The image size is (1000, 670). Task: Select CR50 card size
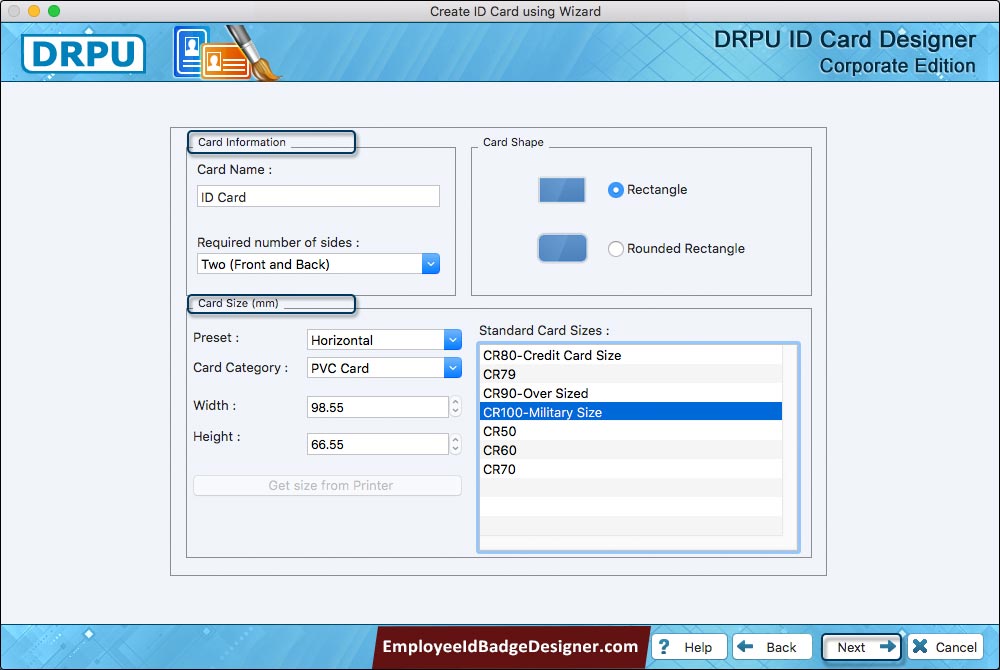click(631, 431)
